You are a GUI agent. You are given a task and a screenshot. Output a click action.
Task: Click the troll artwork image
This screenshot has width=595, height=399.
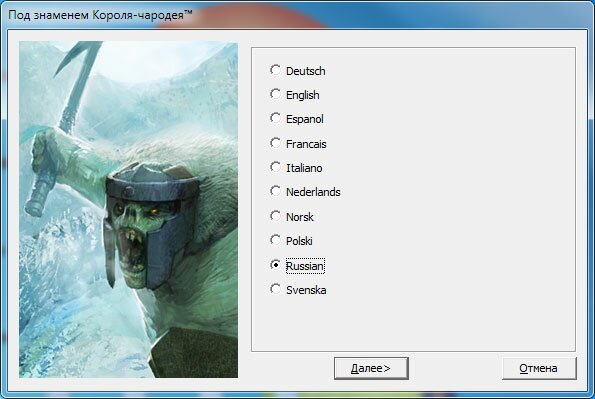pos(129,210)
